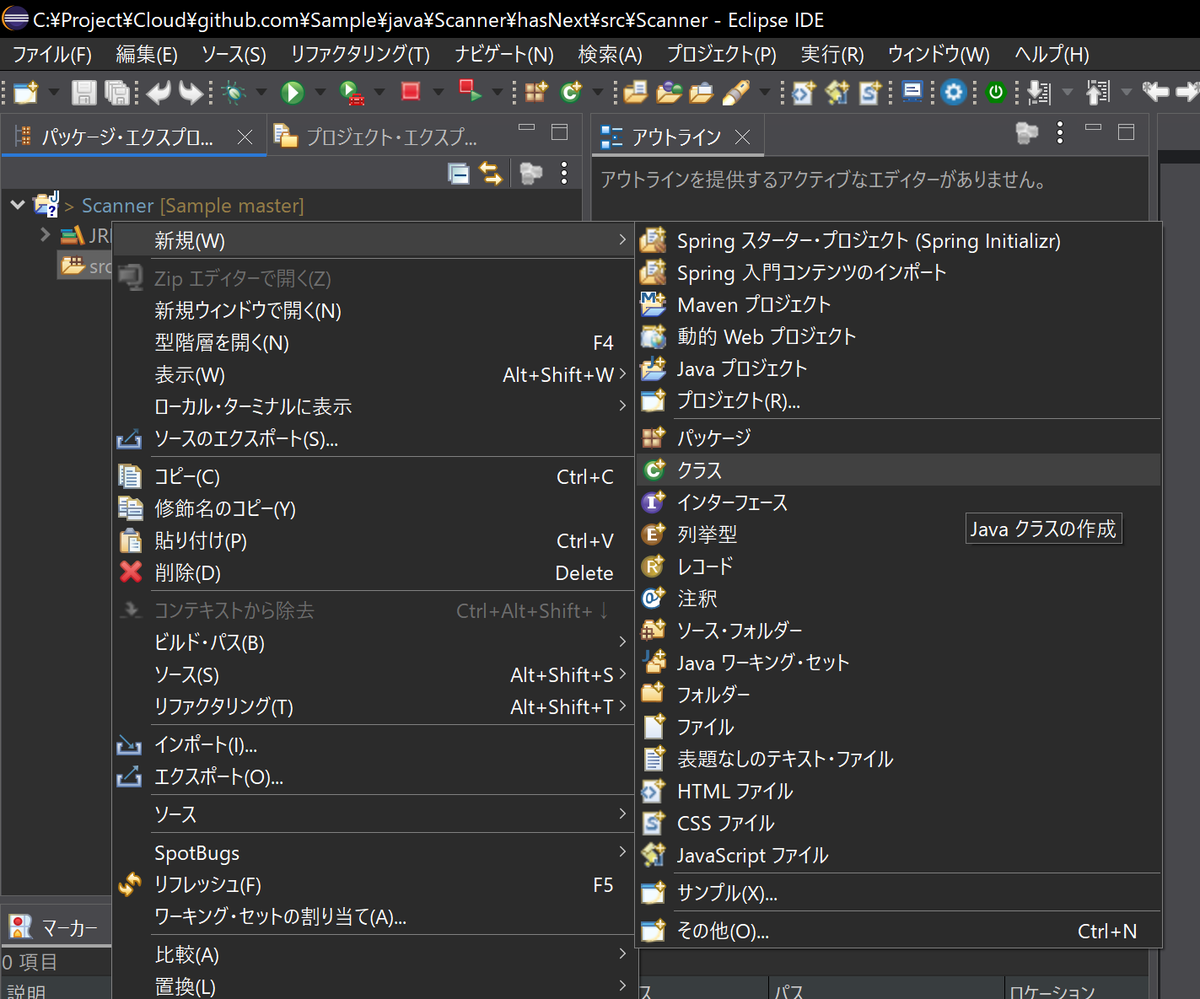Click the Annotation icon beside 注釈

654,598
